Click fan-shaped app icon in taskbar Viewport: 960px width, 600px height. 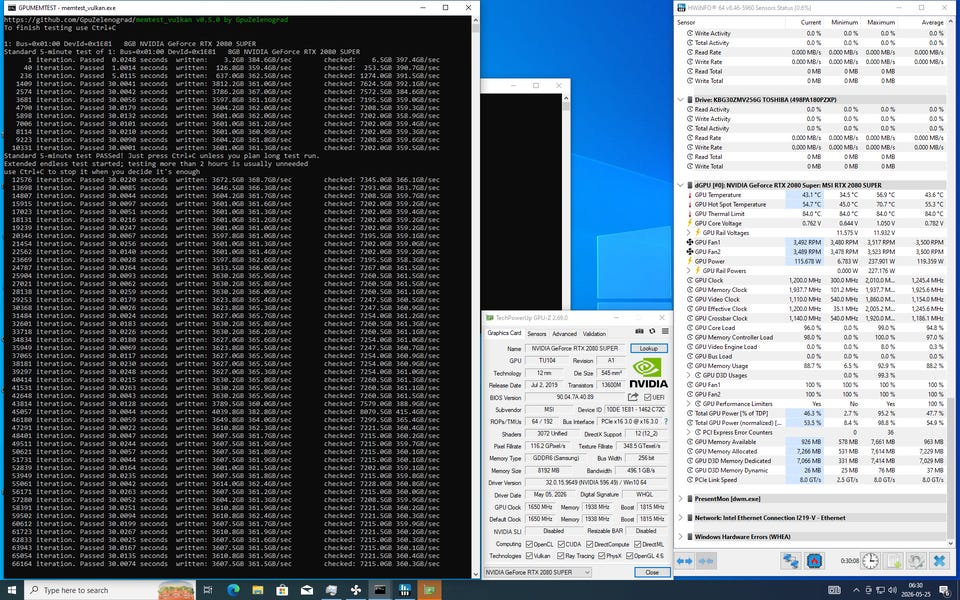[x=356, y=590]
